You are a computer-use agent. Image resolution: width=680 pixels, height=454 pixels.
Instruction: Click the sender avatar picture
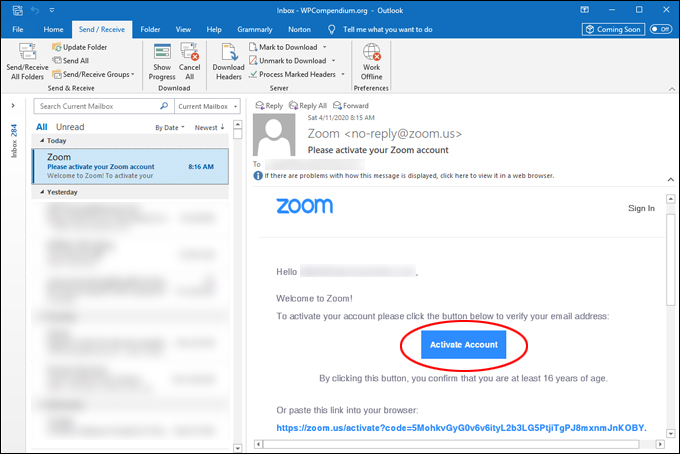274,135
